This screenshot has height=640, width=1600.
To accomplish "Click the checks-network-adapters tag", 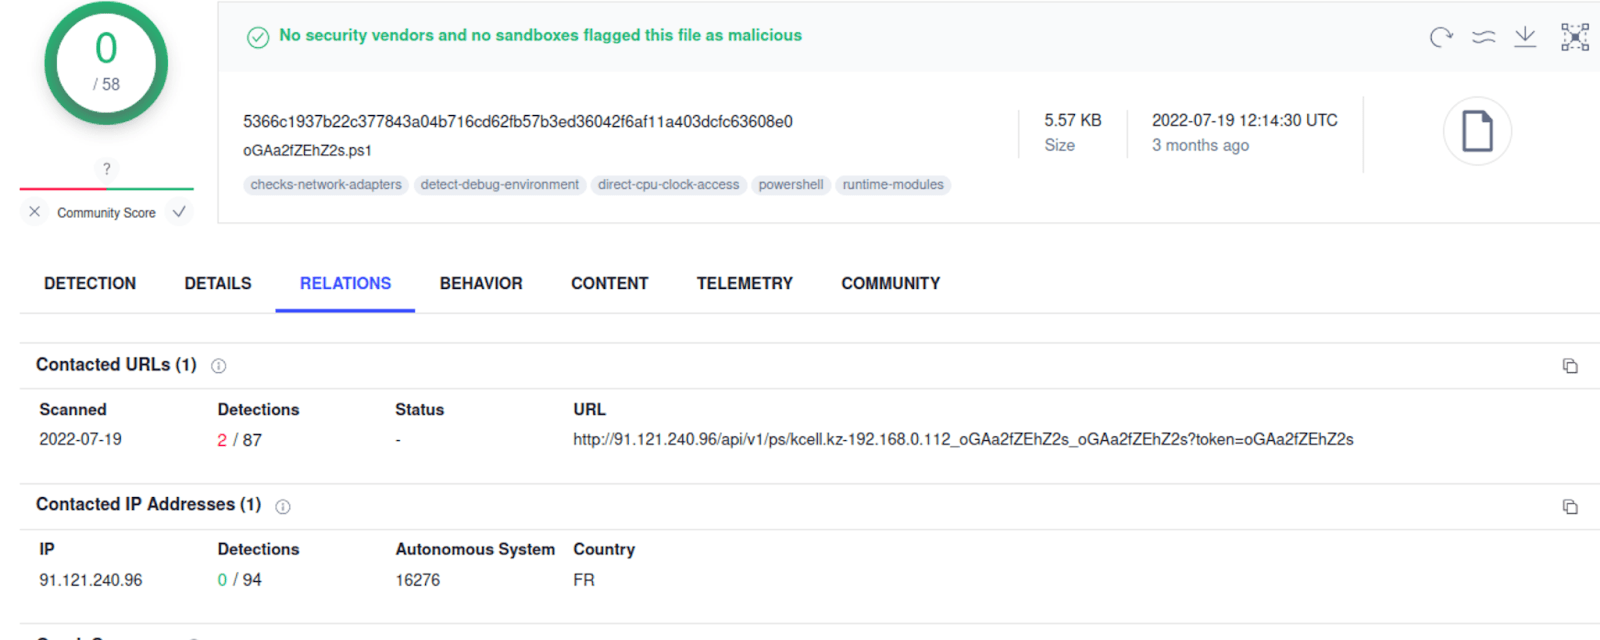I will (x=326, y=185).
